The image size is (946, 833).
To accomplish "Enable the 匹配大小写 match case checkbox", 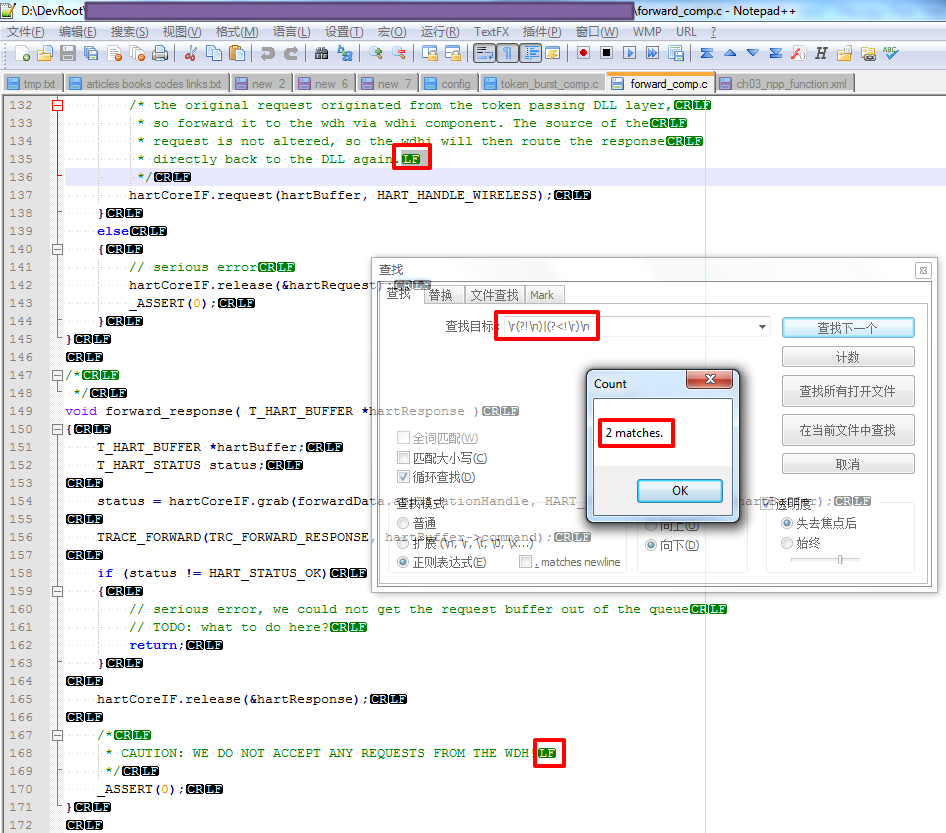I will click(404, 458).
